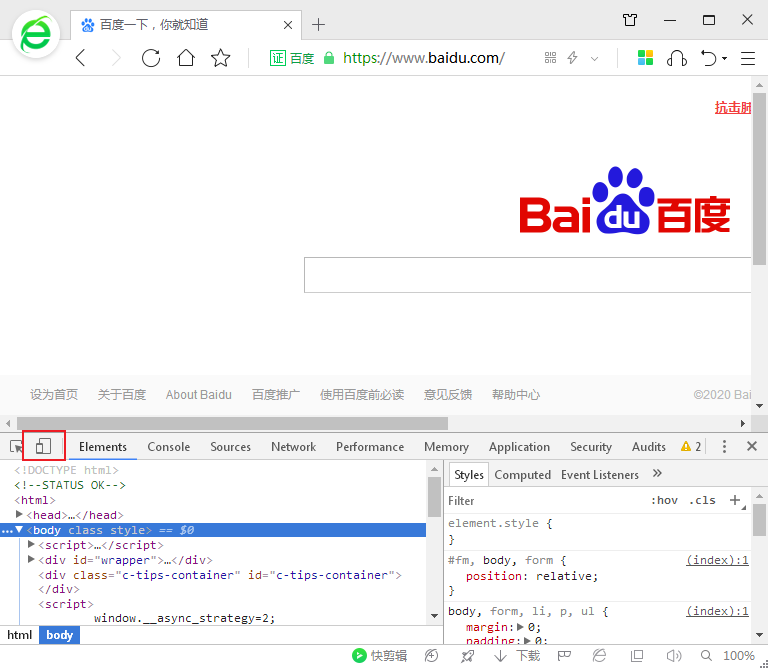
Task: Open the hamburger main menu
Action: [747, 58]
